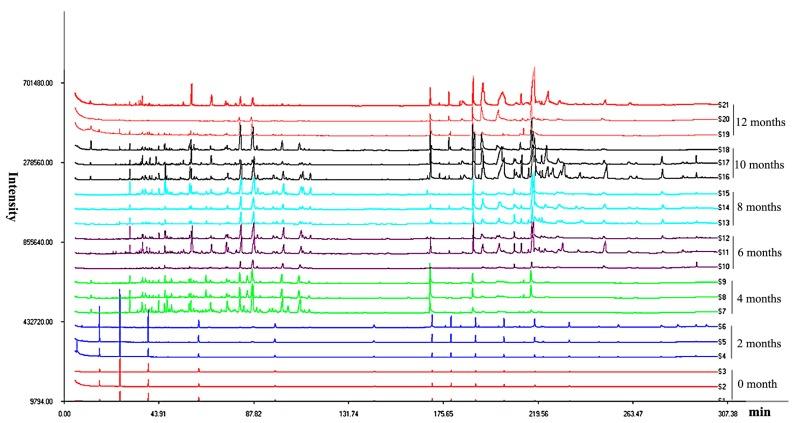Click the 'min' x-axis unit label

click(761, 412)
